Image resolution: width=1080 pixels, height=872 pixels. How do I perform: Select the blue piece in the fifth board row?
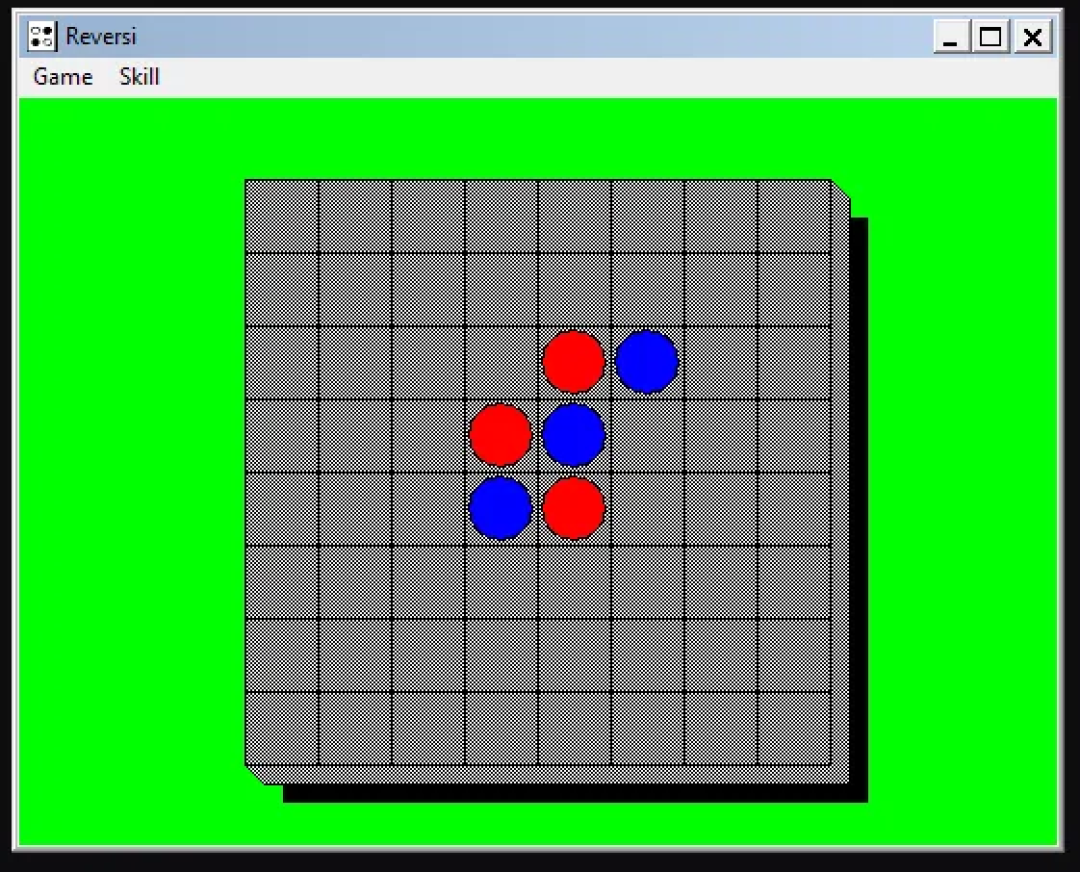[501, 508]
